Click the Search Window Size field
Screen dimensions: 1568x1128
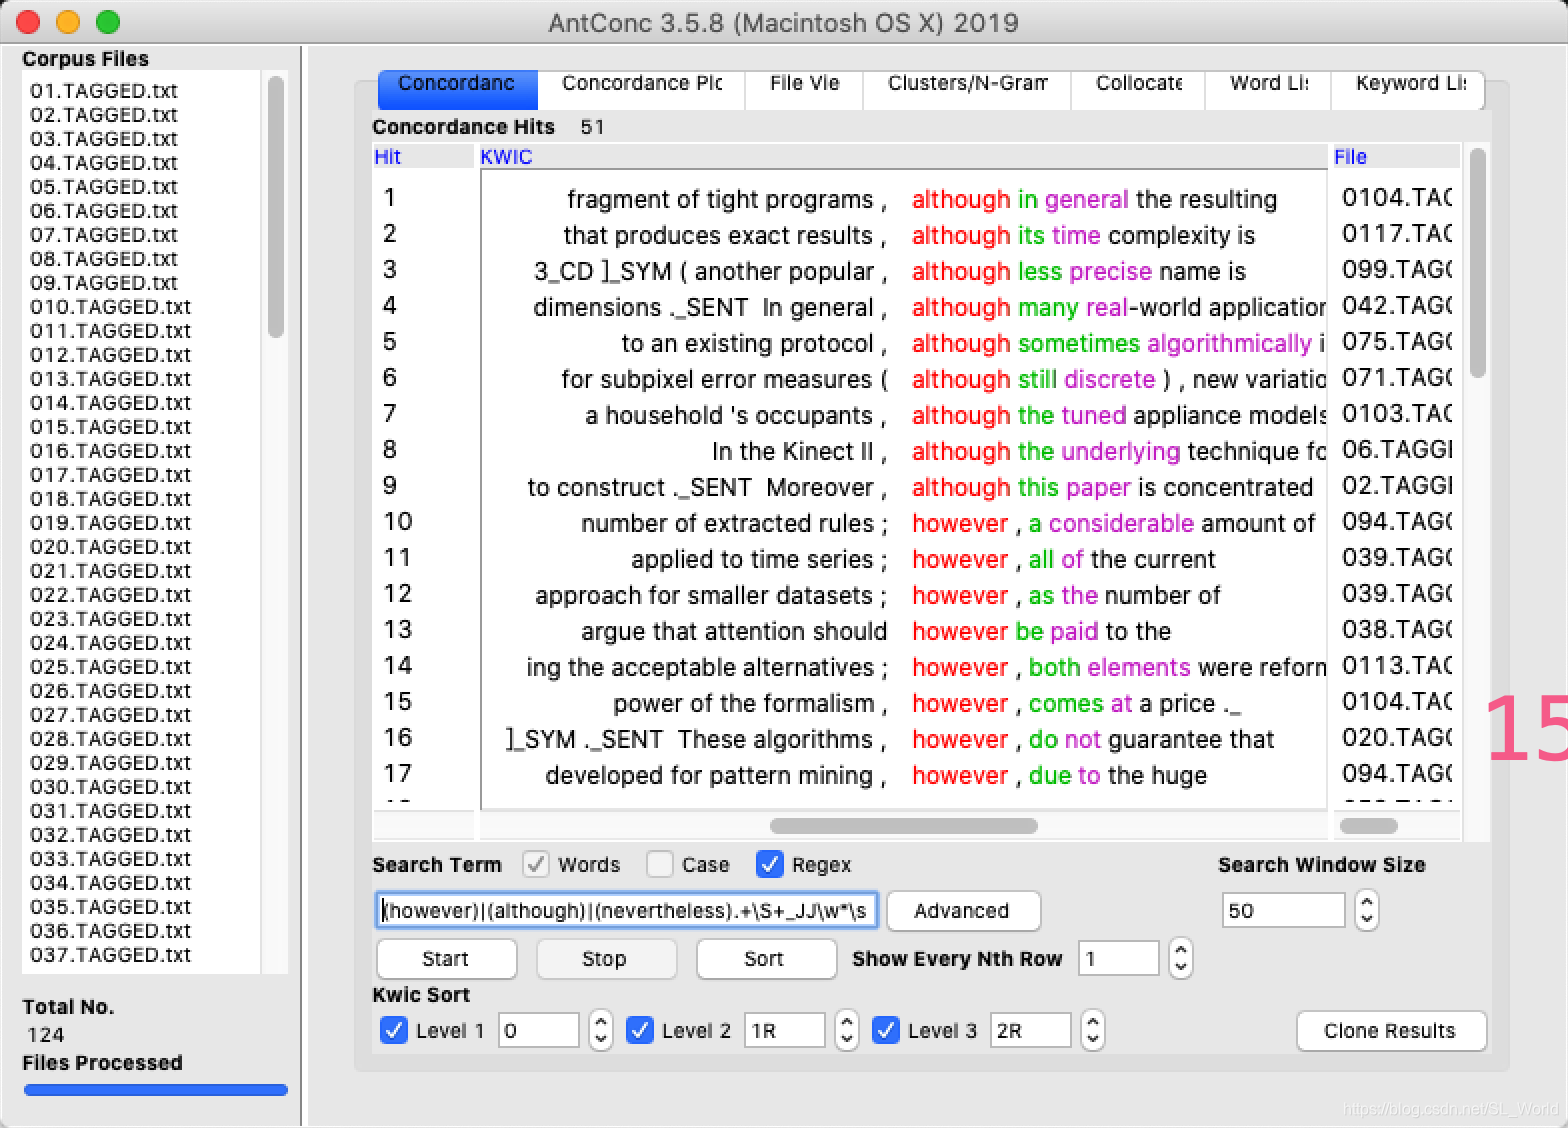pos(1283,911)
